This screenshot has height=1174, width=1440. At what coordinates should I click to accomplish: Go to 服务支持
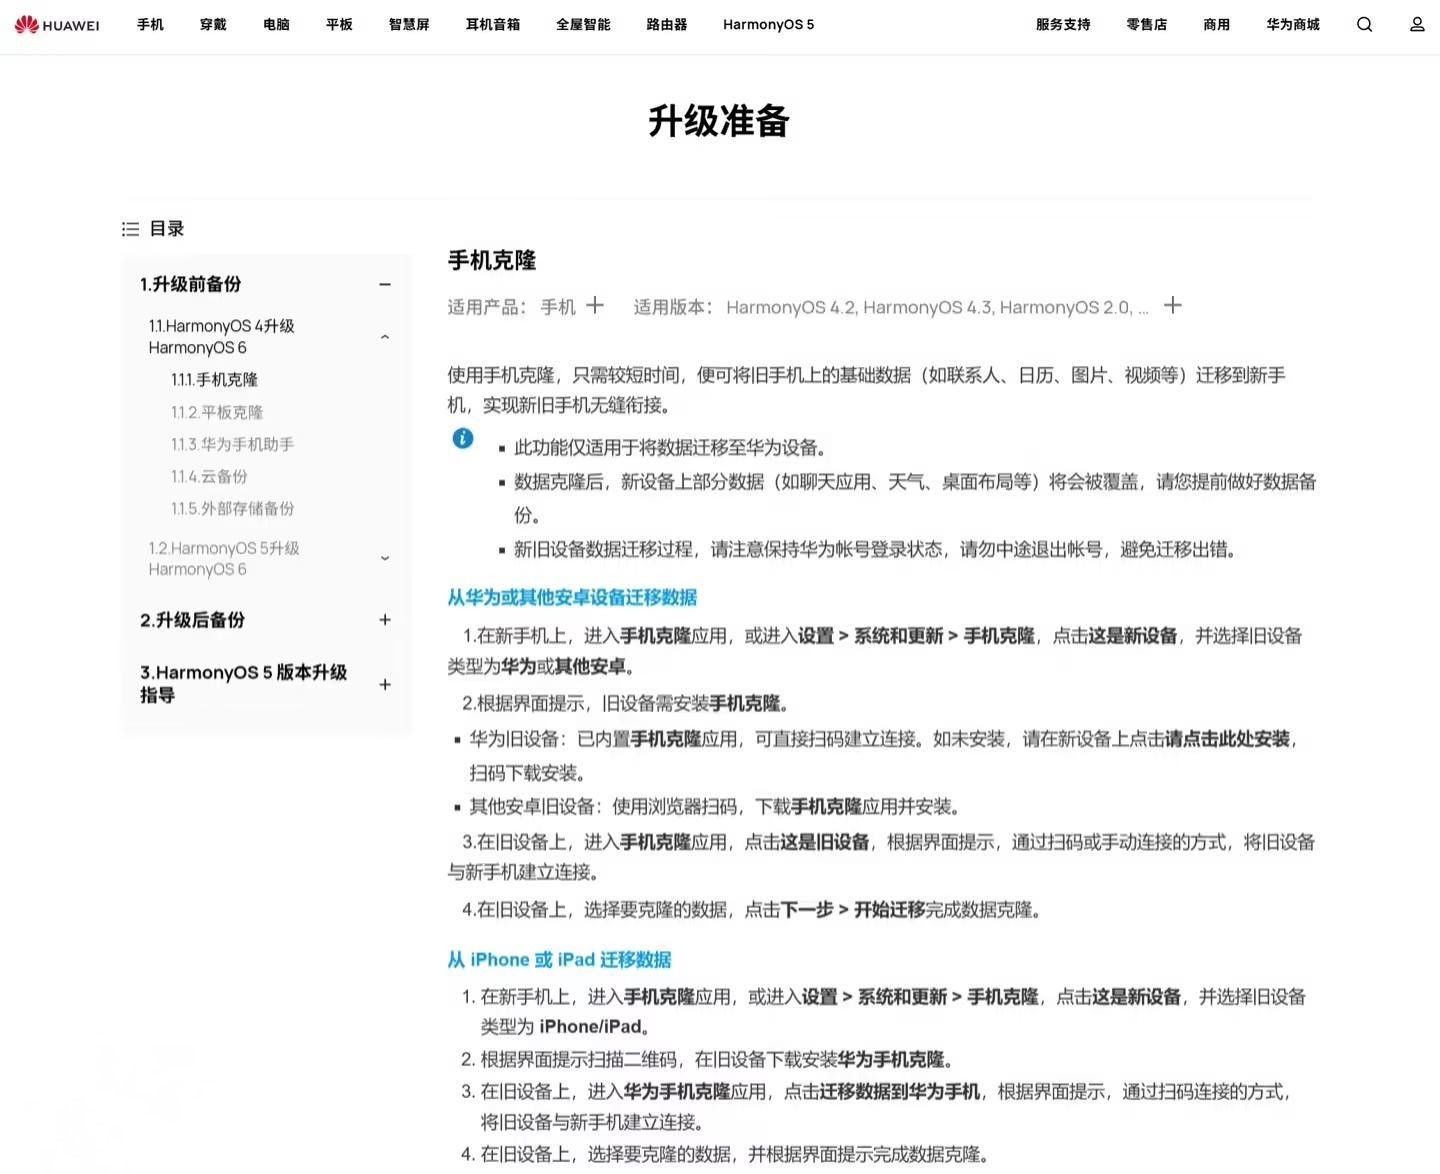(1063, 25)
